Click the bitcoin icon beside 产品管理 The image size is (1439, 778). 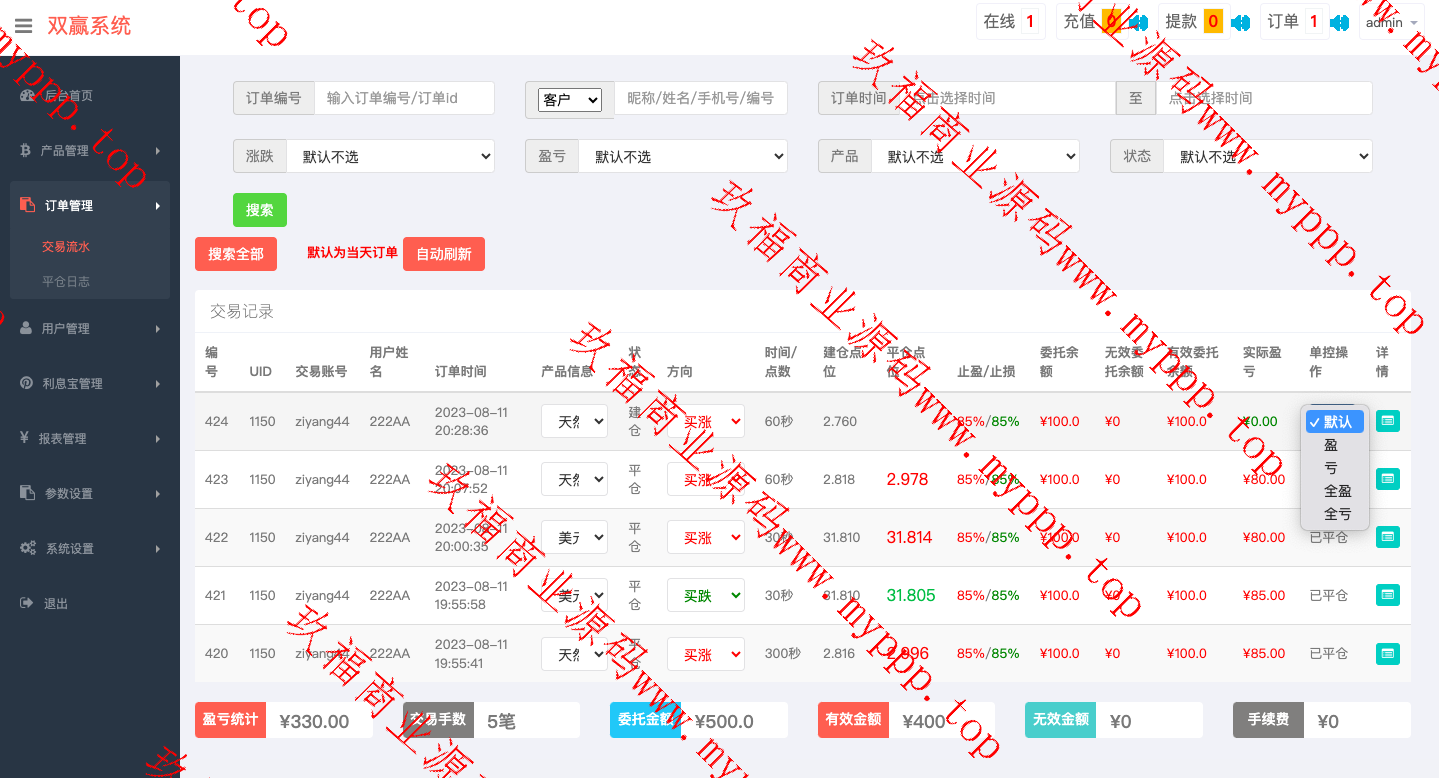[26, 150]
